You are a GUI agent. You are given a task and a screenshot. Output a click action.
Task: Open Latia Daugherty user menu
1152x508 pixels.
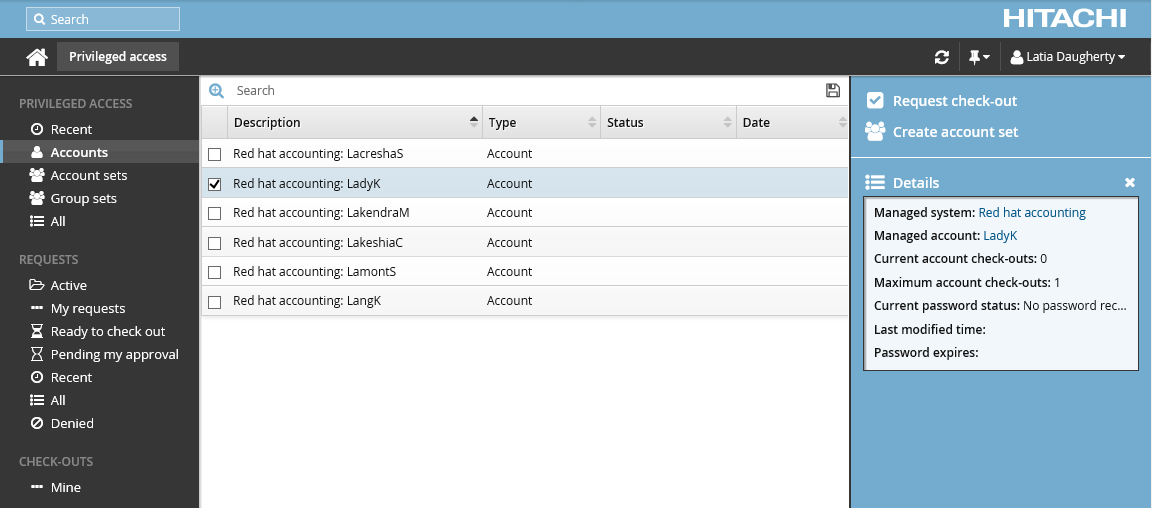click(x=1067, y=57)
